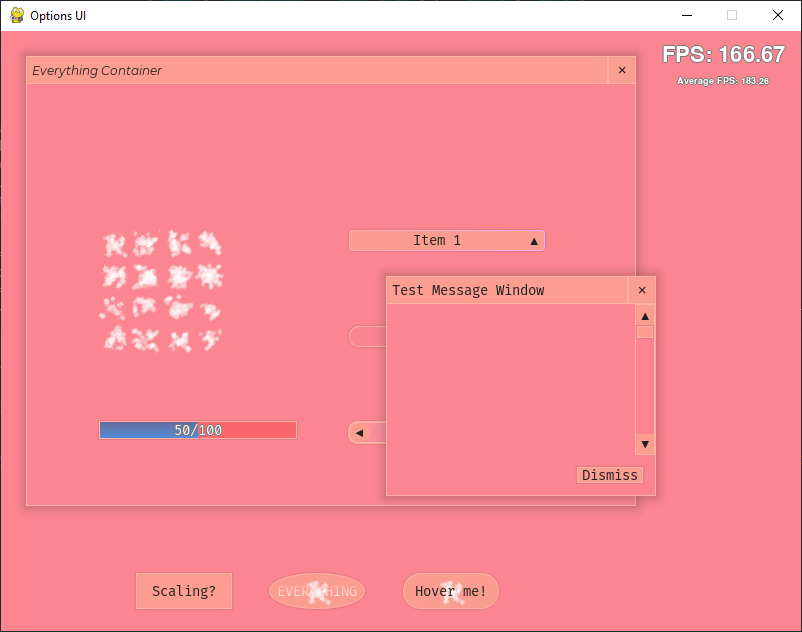Click the Hover me! button
This screenshot has height=632, width=802.
451,591
